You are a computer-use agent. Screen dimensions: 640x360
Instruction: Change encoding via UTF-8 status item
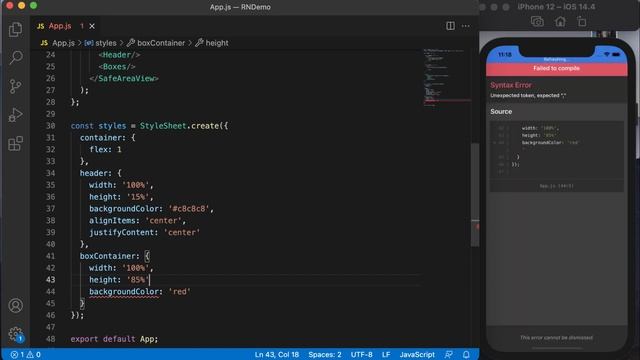pyautogui.click(x=361, y=354)
